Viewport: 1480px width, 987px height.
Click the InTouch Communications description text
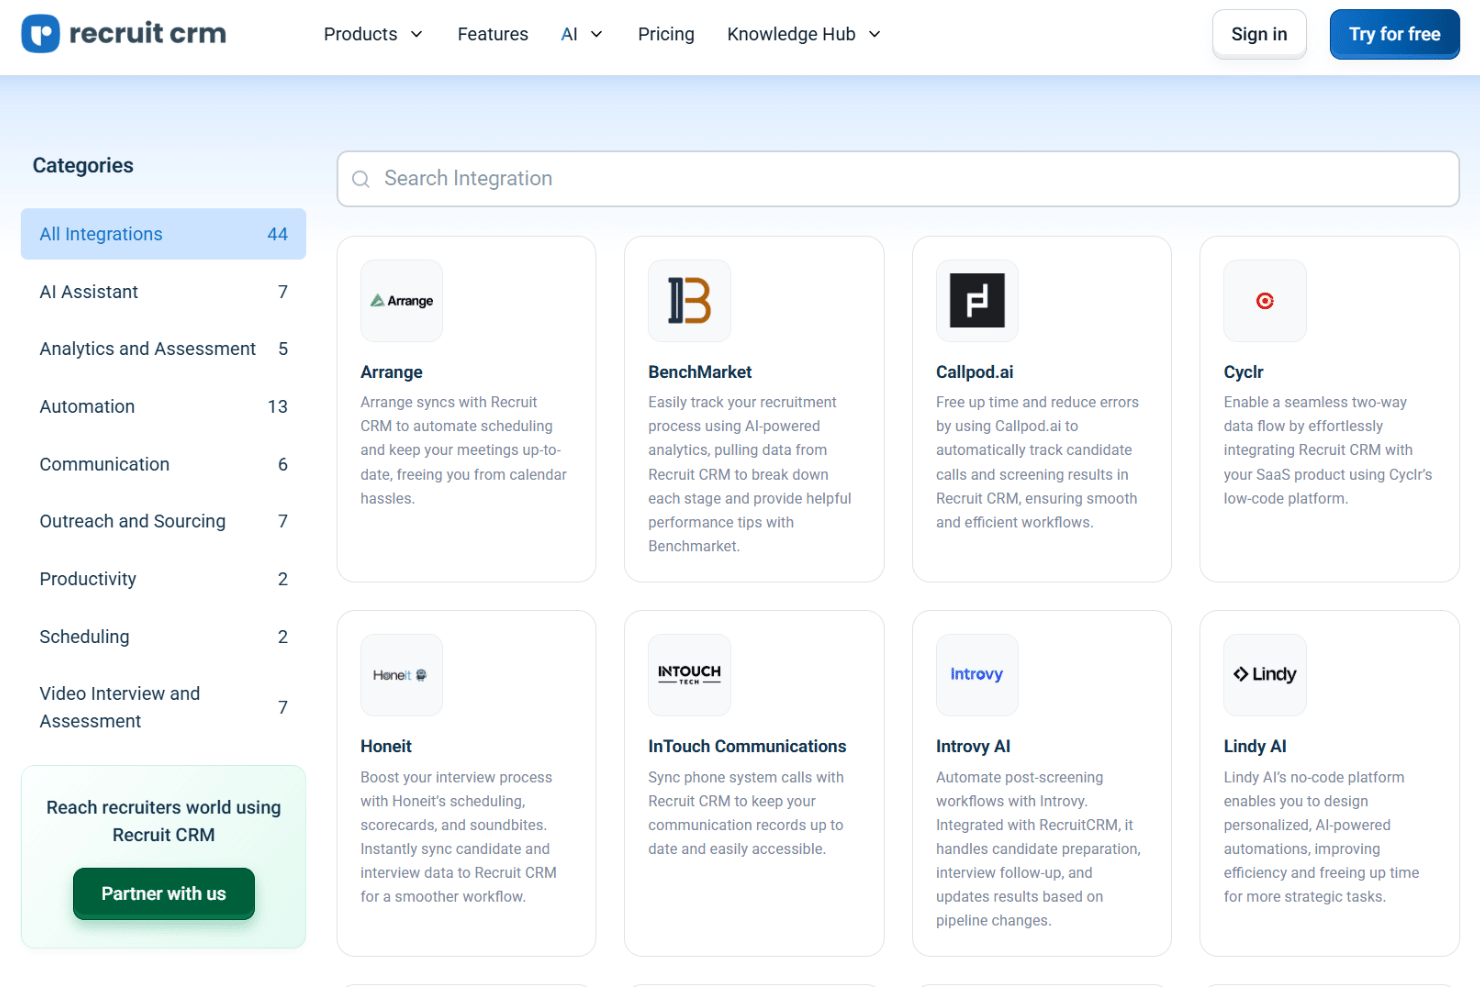(x=746, y=813)
